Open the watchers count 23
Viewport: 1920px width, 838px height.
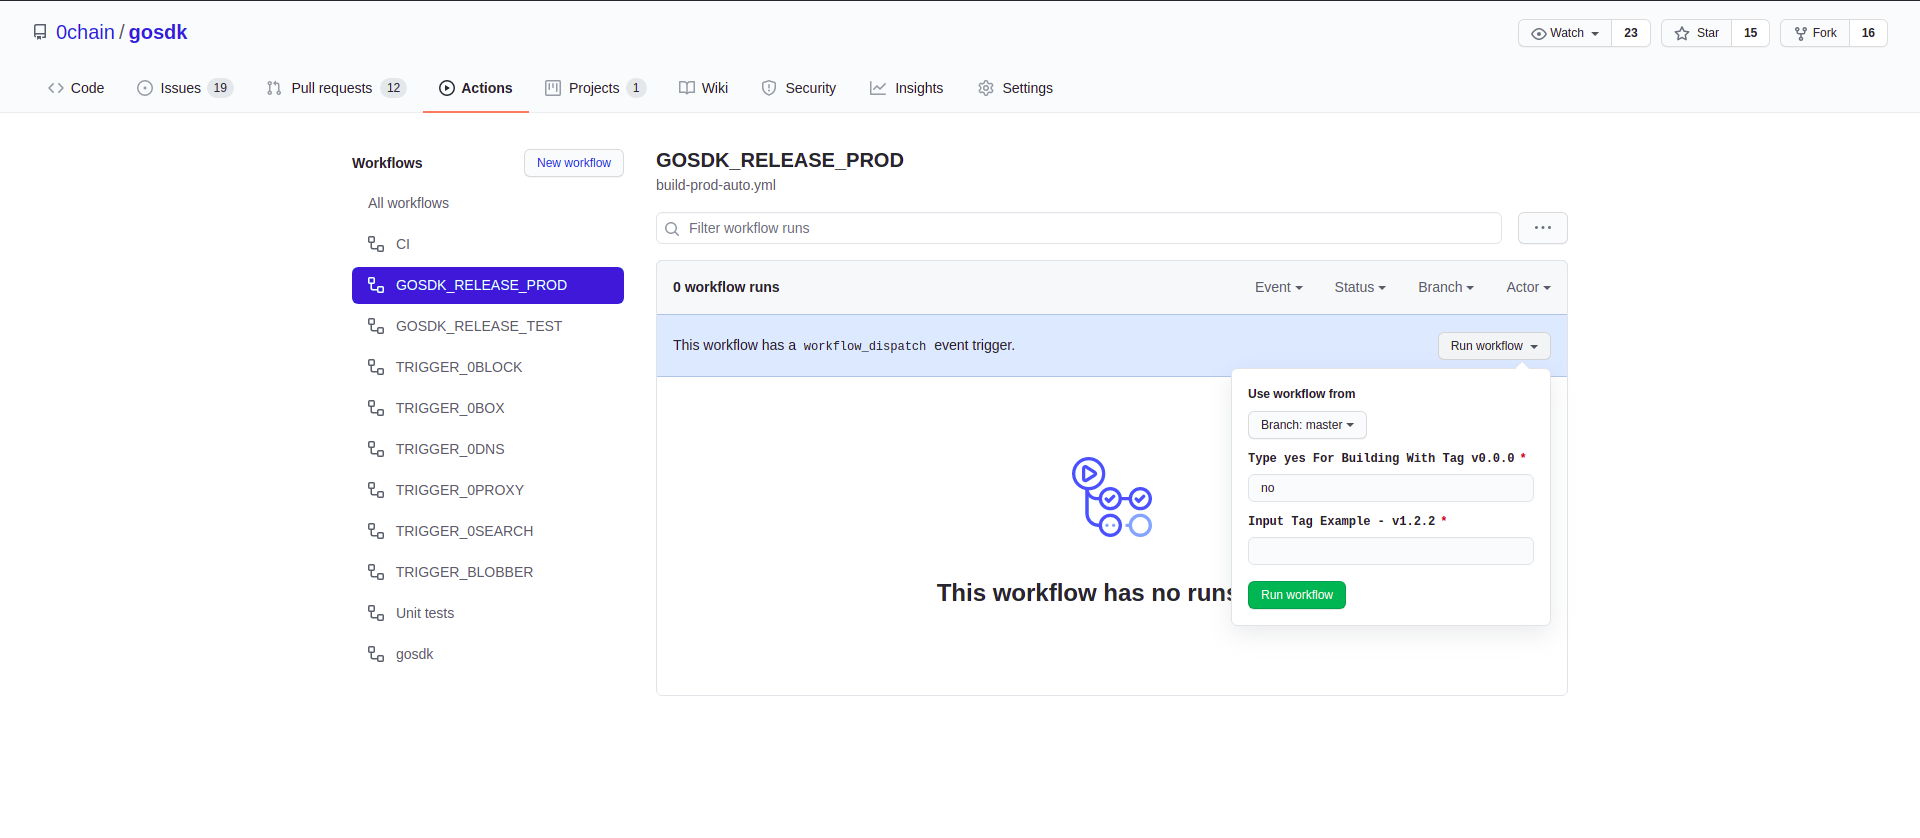click(1631, 33)
